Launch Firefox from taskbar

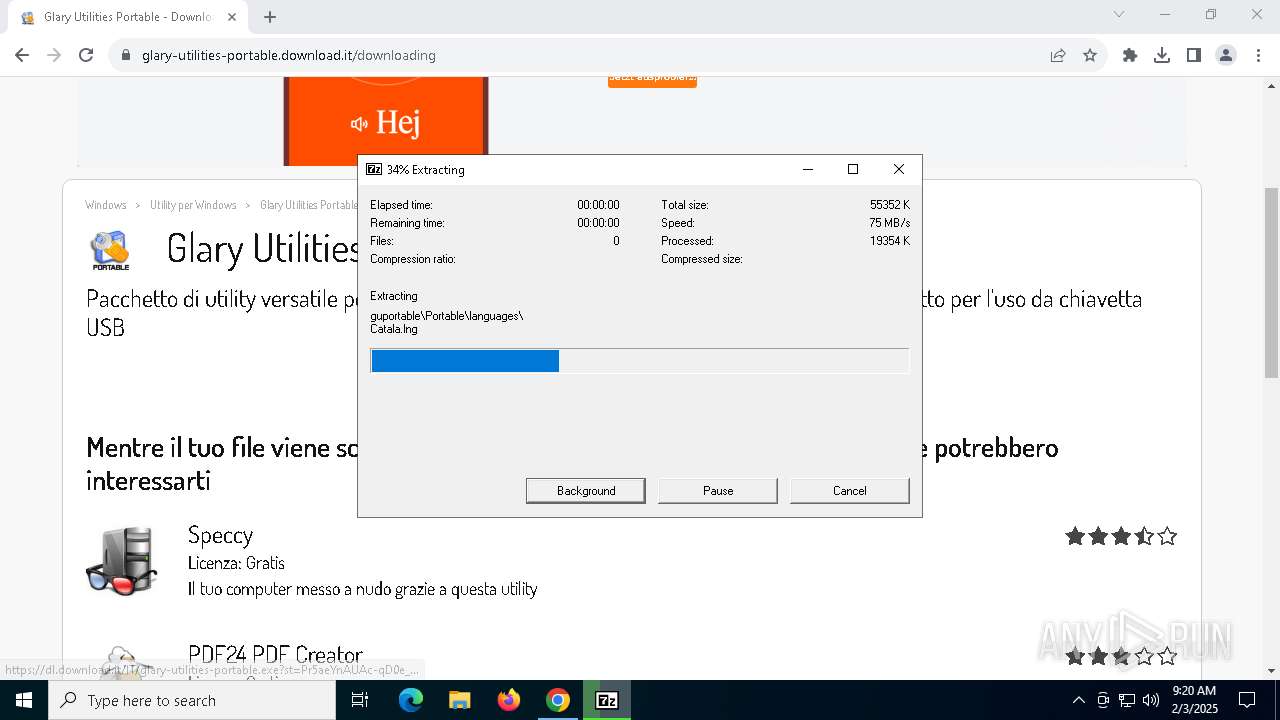[509, 700]
